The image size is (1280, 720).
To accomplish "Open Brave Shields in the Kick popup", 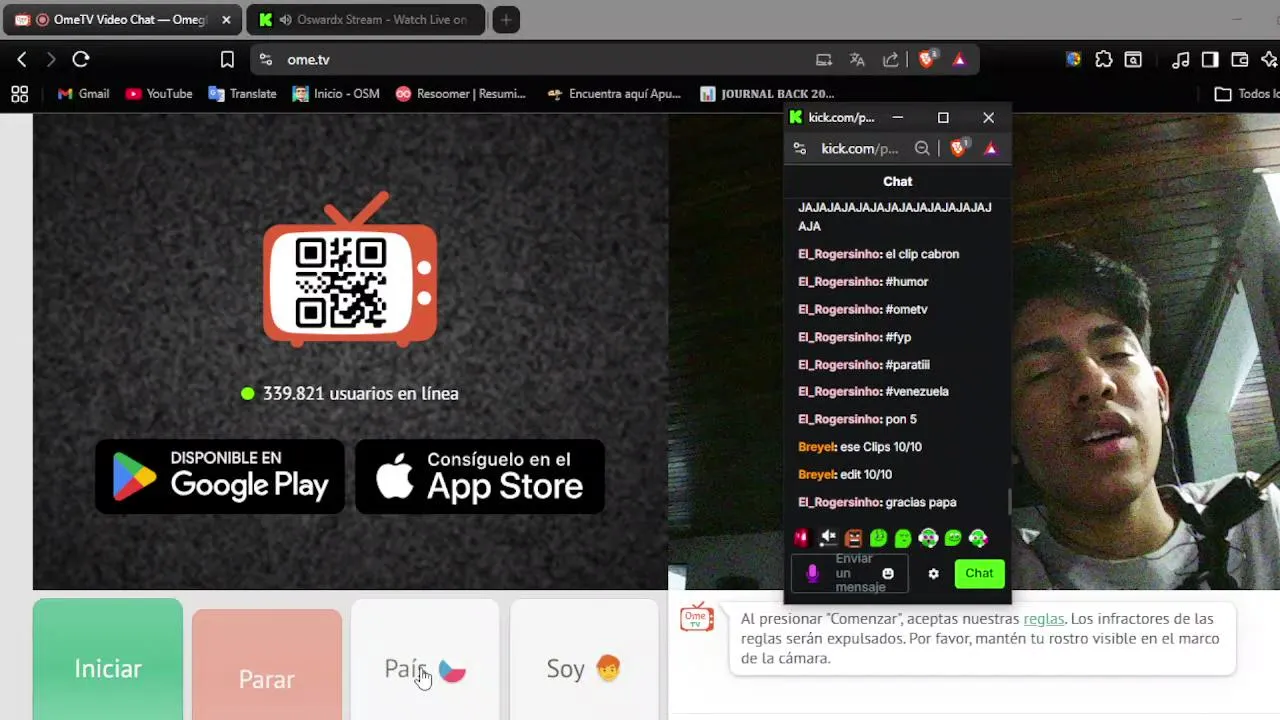I will click(958, 149).
